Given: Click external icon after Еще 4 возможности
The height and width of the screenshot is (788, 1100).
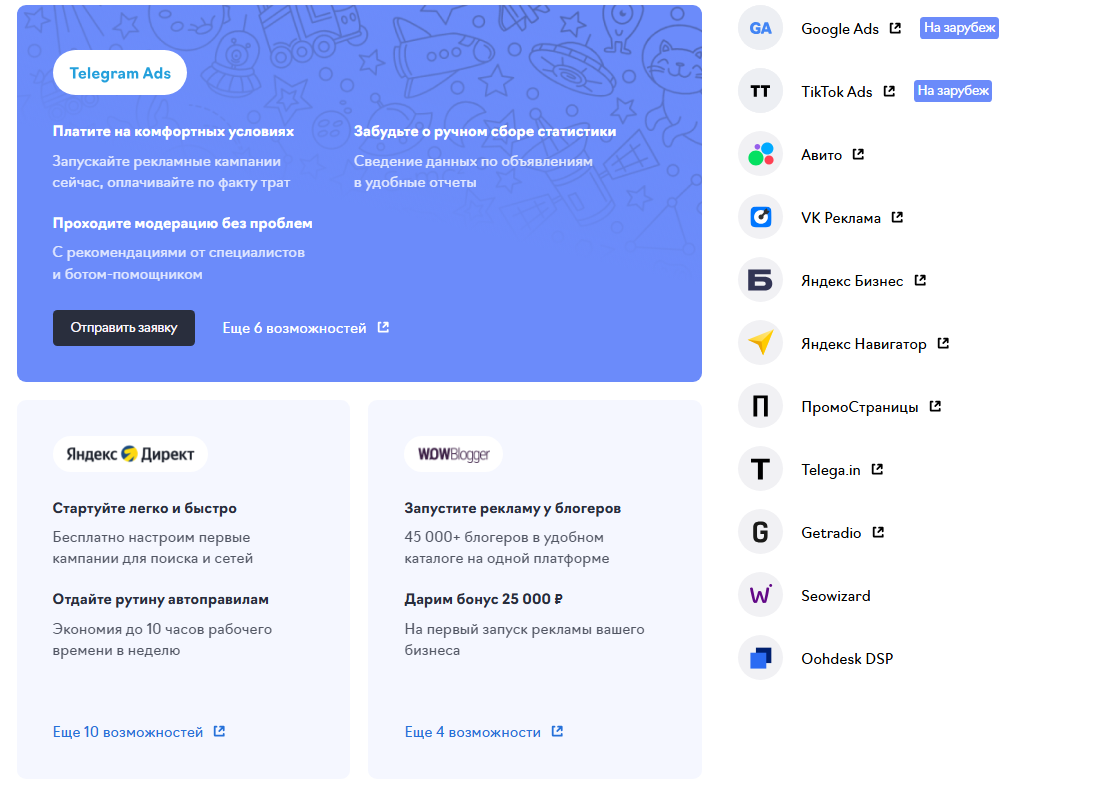Looking at the screenshot, I should click(557, 731).
